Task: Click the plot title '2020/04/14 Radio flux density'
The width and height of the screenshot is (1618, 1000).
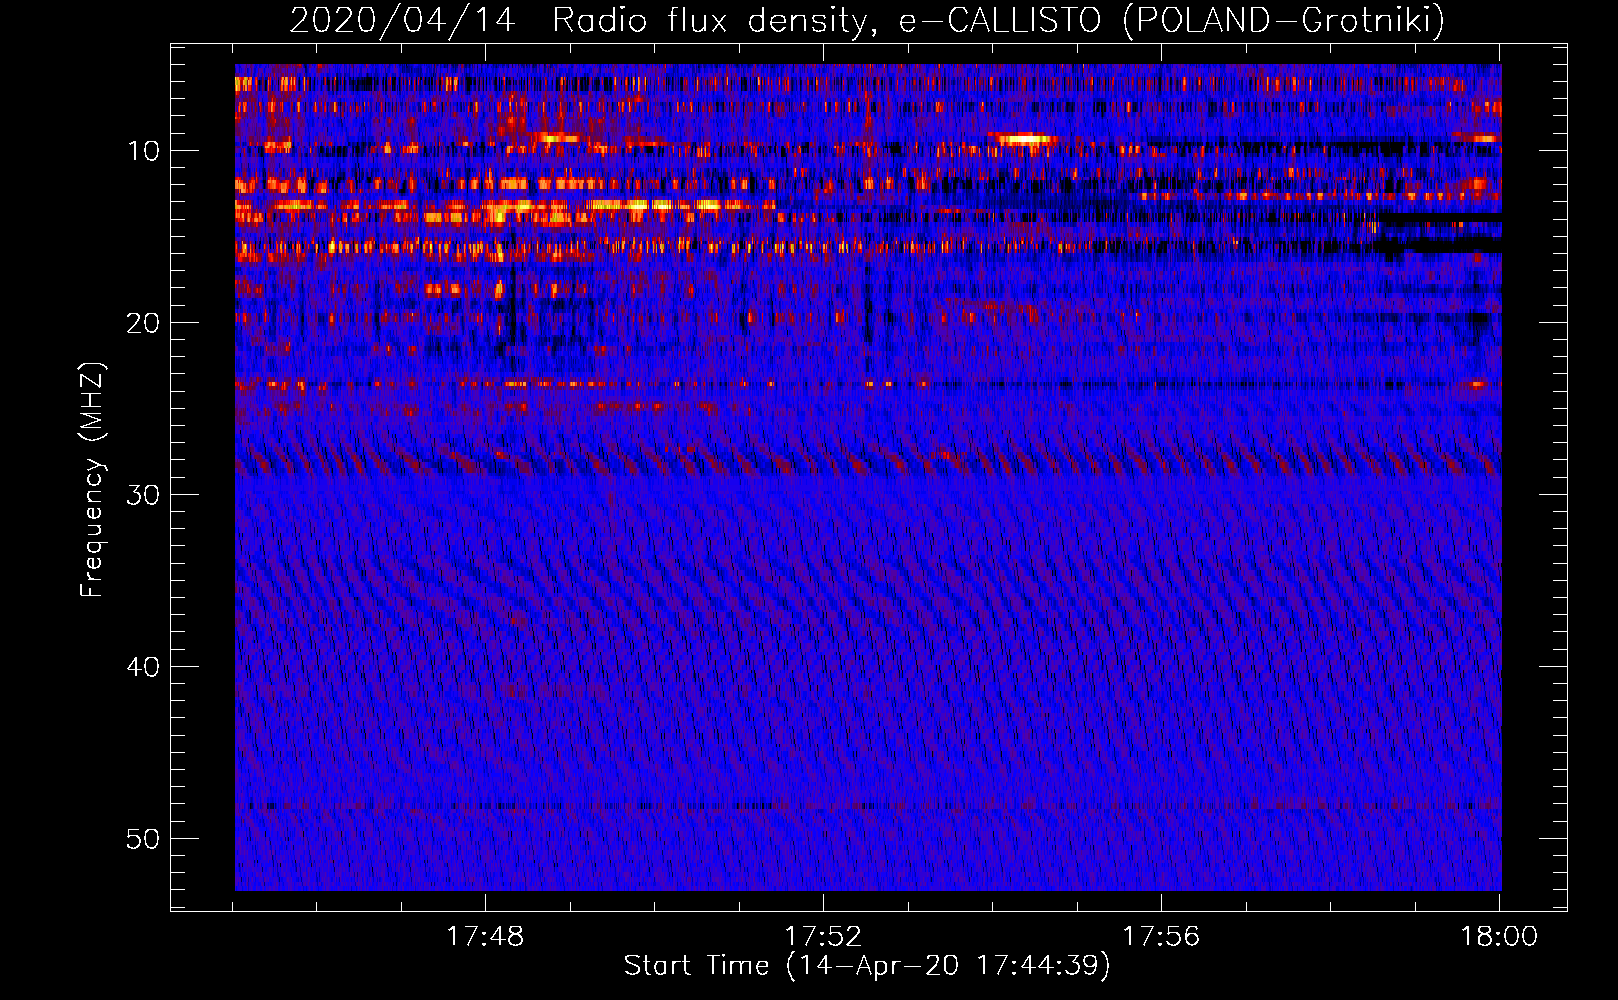Action: coord(867,20)
